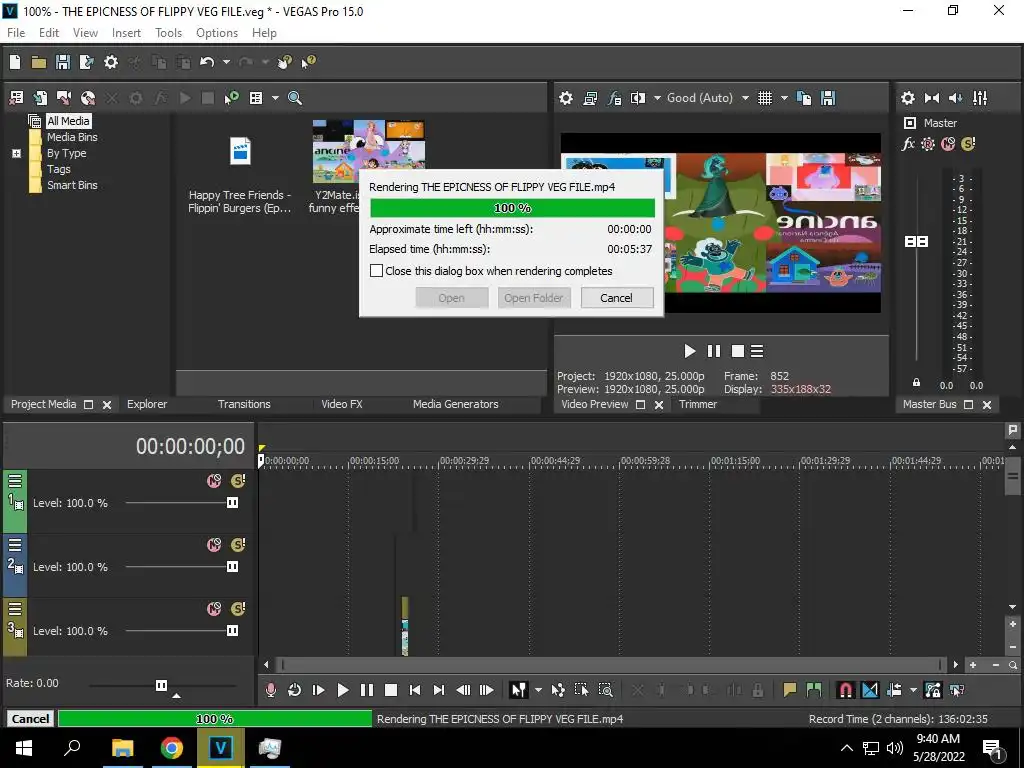This screenshot has height=768, width=1024.
Task: Click the Downmix Output icon in Master Bus
Action: pyautogui.click(x=932, y=98)
